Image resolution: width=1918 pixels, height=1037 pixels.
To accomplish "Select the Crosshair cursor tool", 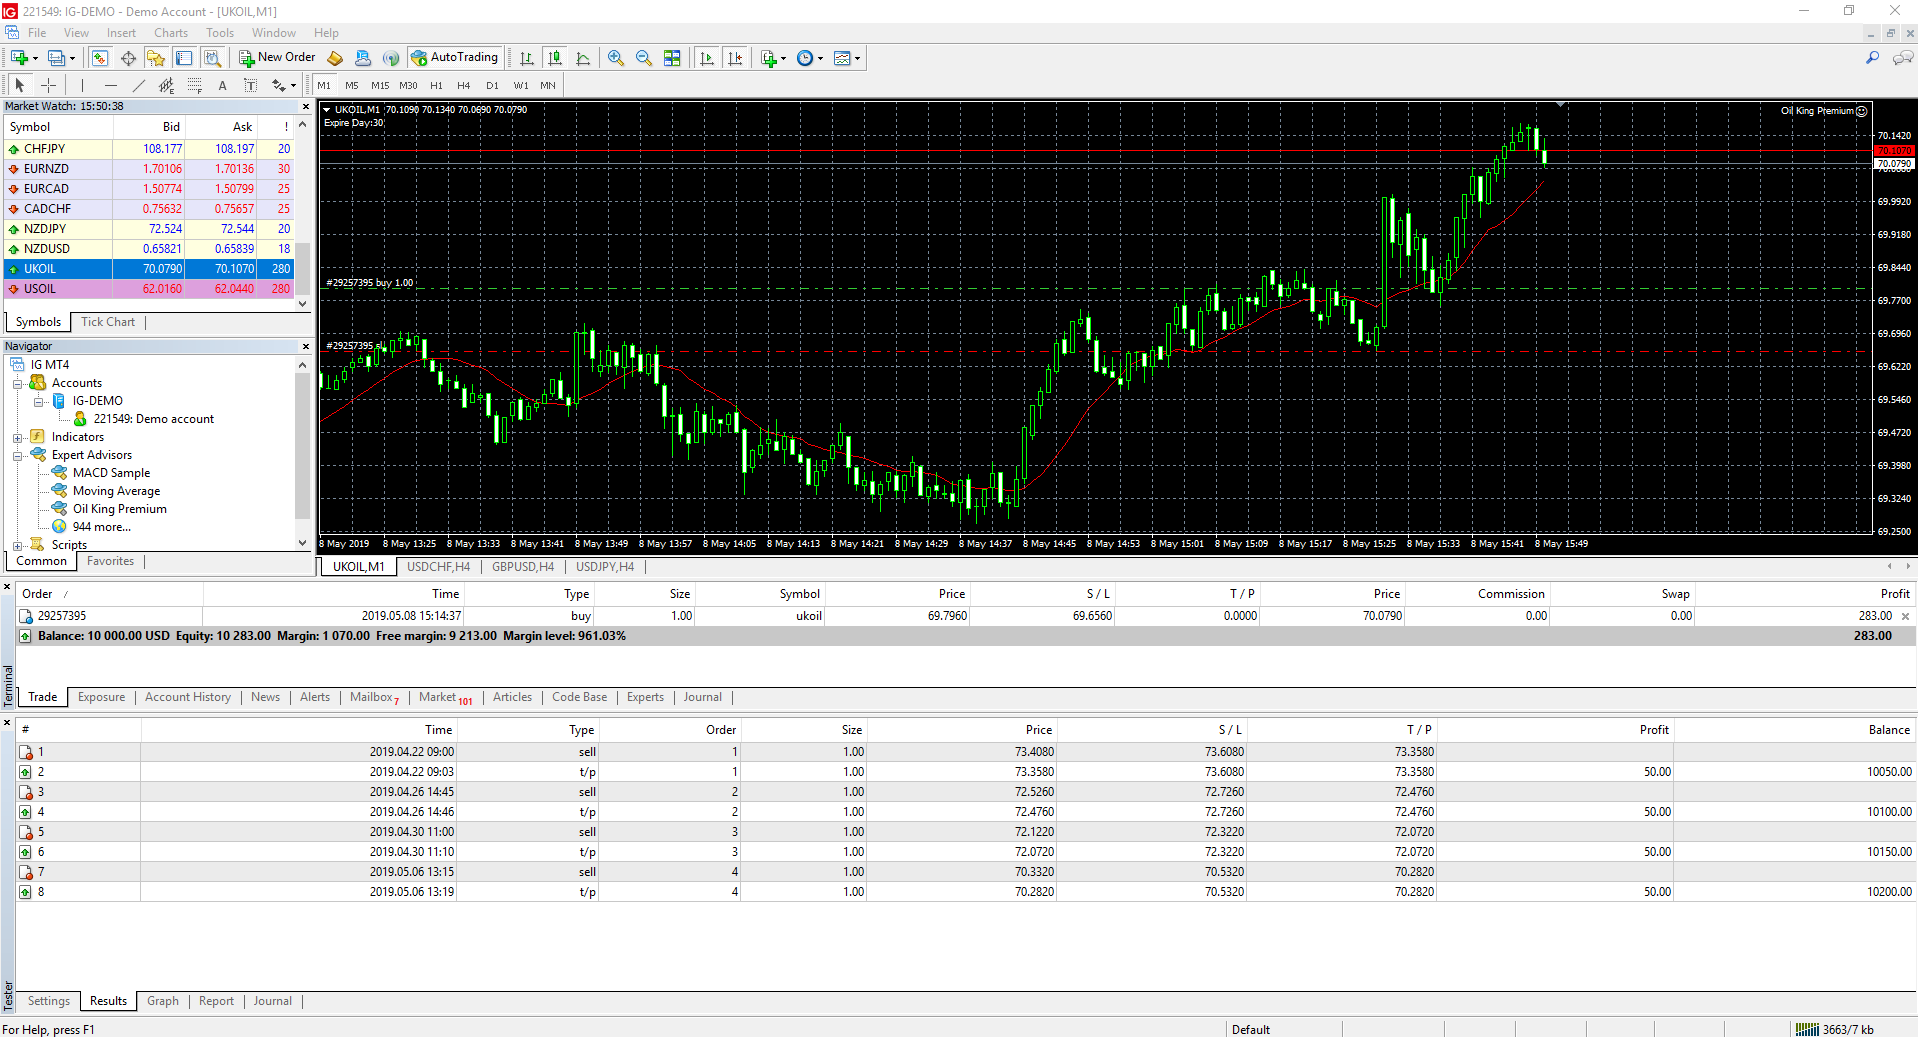I will point(48,86).
